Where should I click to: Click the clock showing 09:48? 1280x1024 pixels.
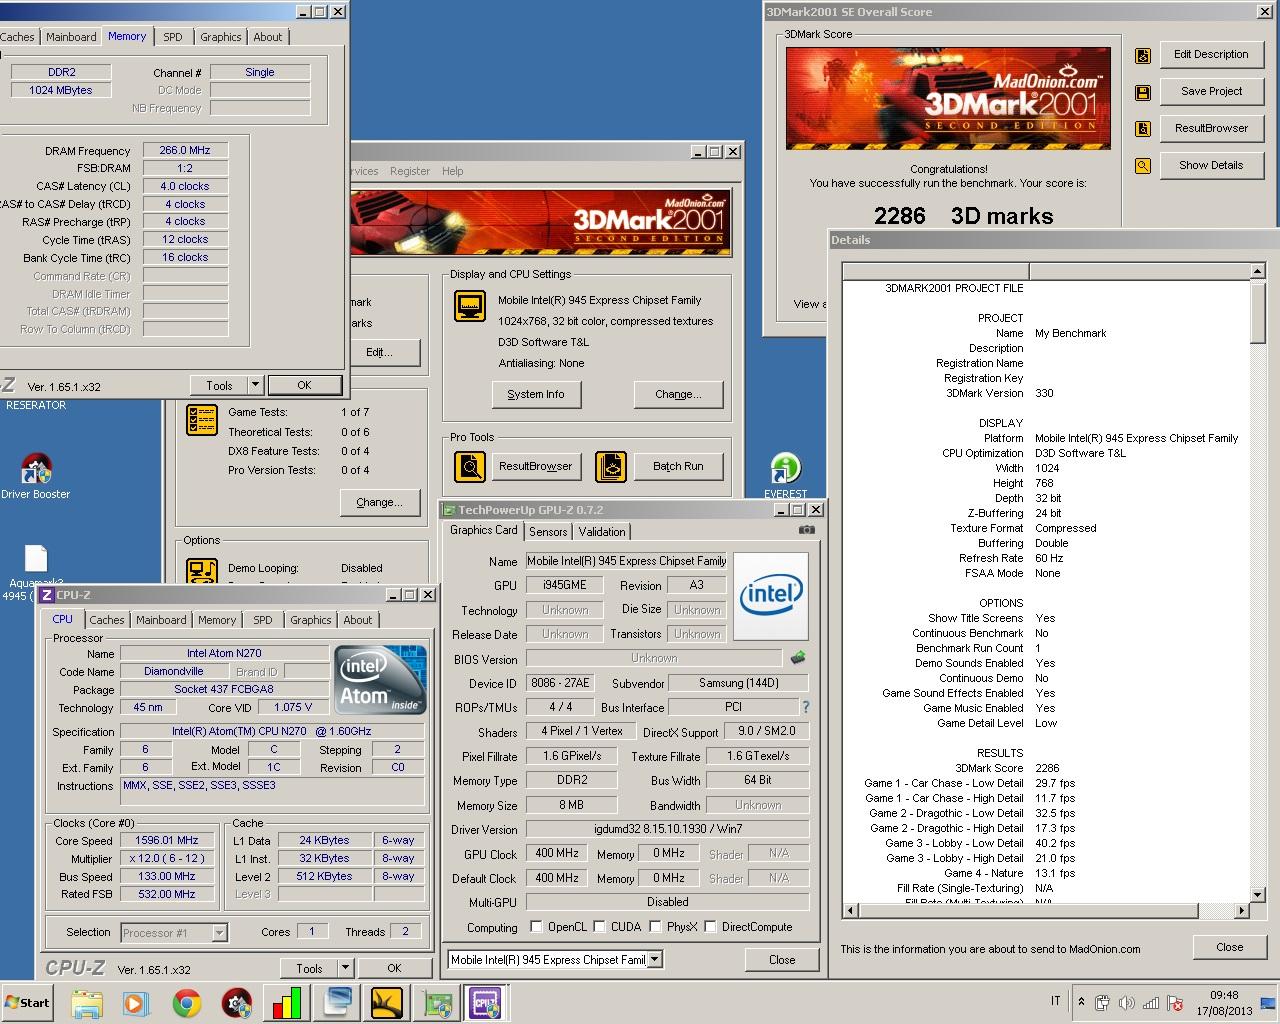(x=1224, y=995)
